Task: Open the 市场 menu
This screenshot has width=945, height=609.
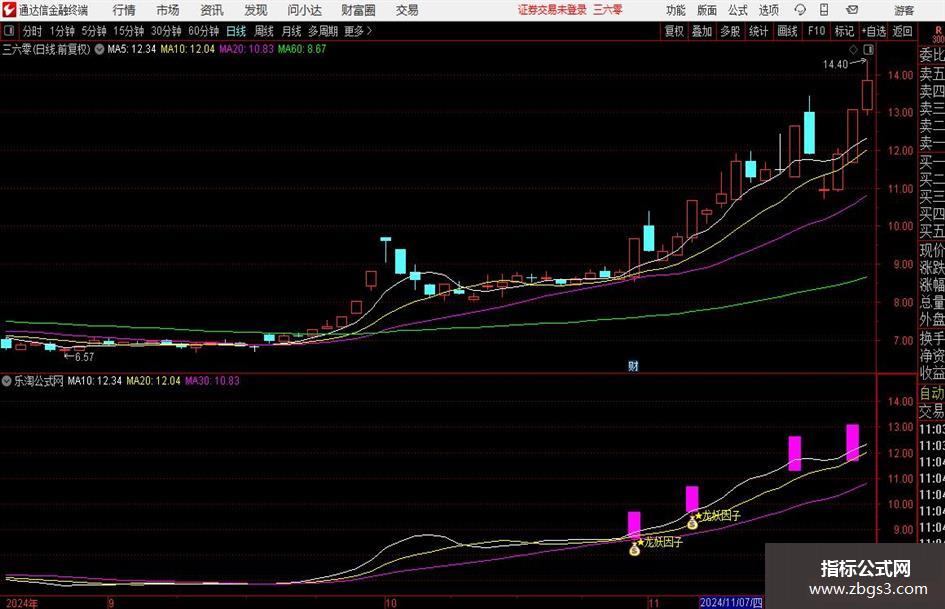Action: tap(168, 10)
